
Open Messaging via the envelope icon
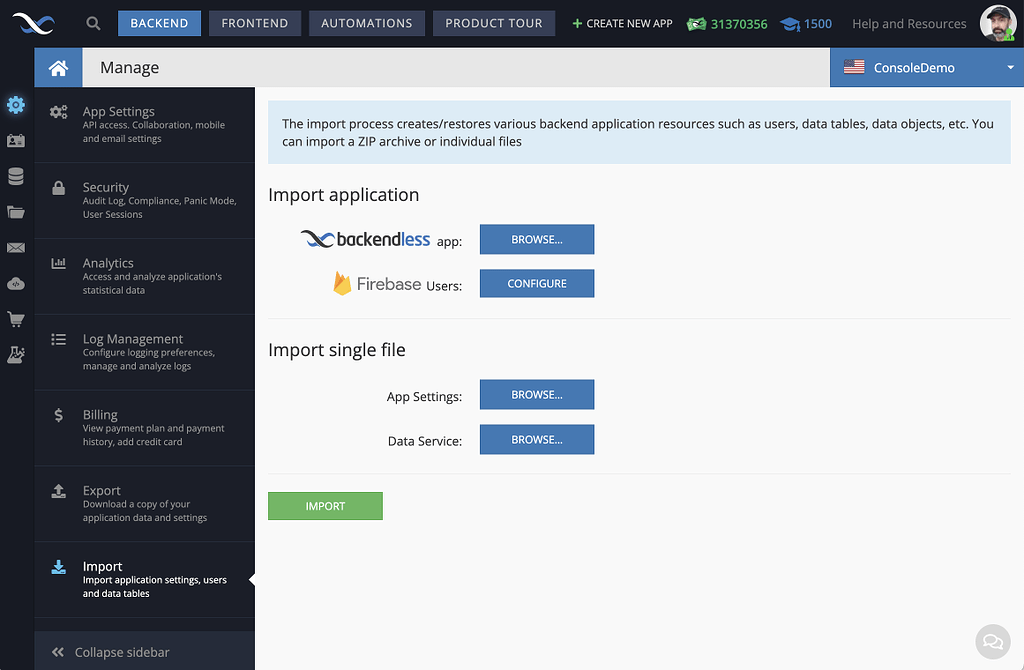[15, 247]
